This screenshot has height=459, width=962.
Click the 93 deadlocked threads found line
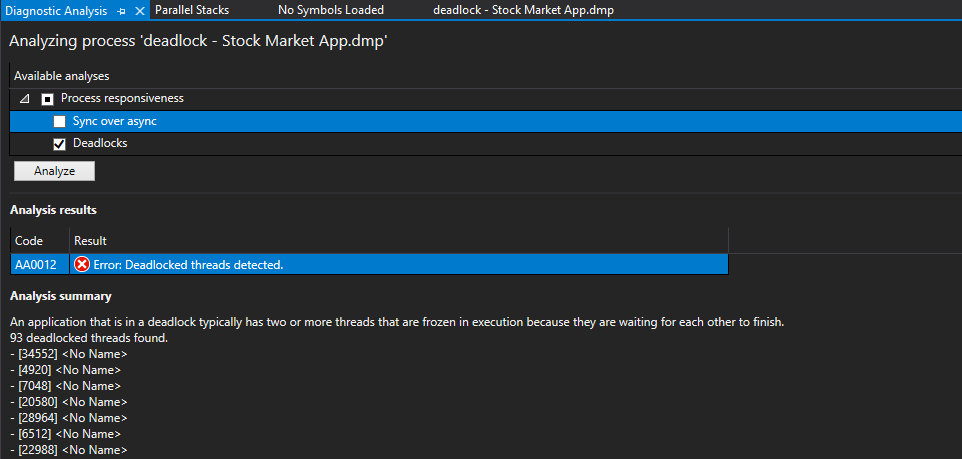point(89,338)
